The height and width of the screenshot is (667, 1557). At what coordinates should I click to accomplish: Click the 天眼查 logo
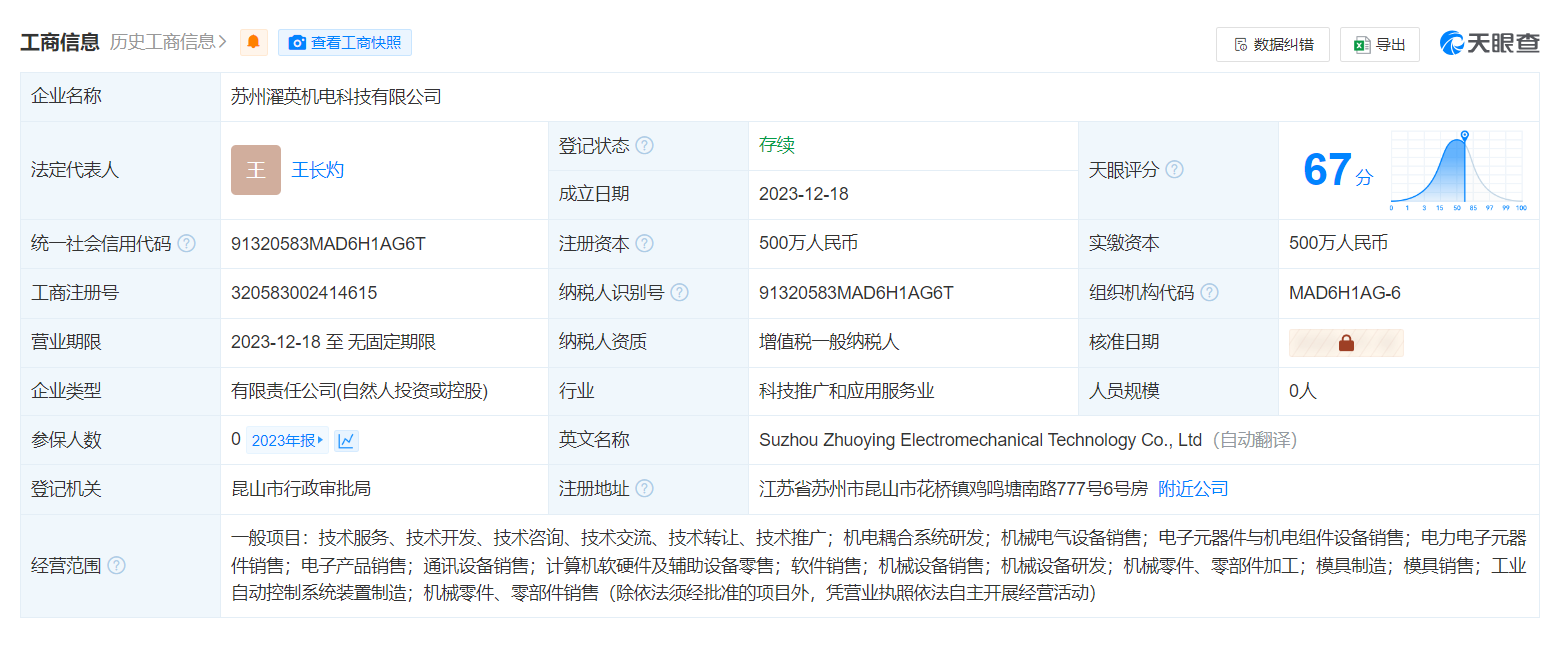point(1489,43)
